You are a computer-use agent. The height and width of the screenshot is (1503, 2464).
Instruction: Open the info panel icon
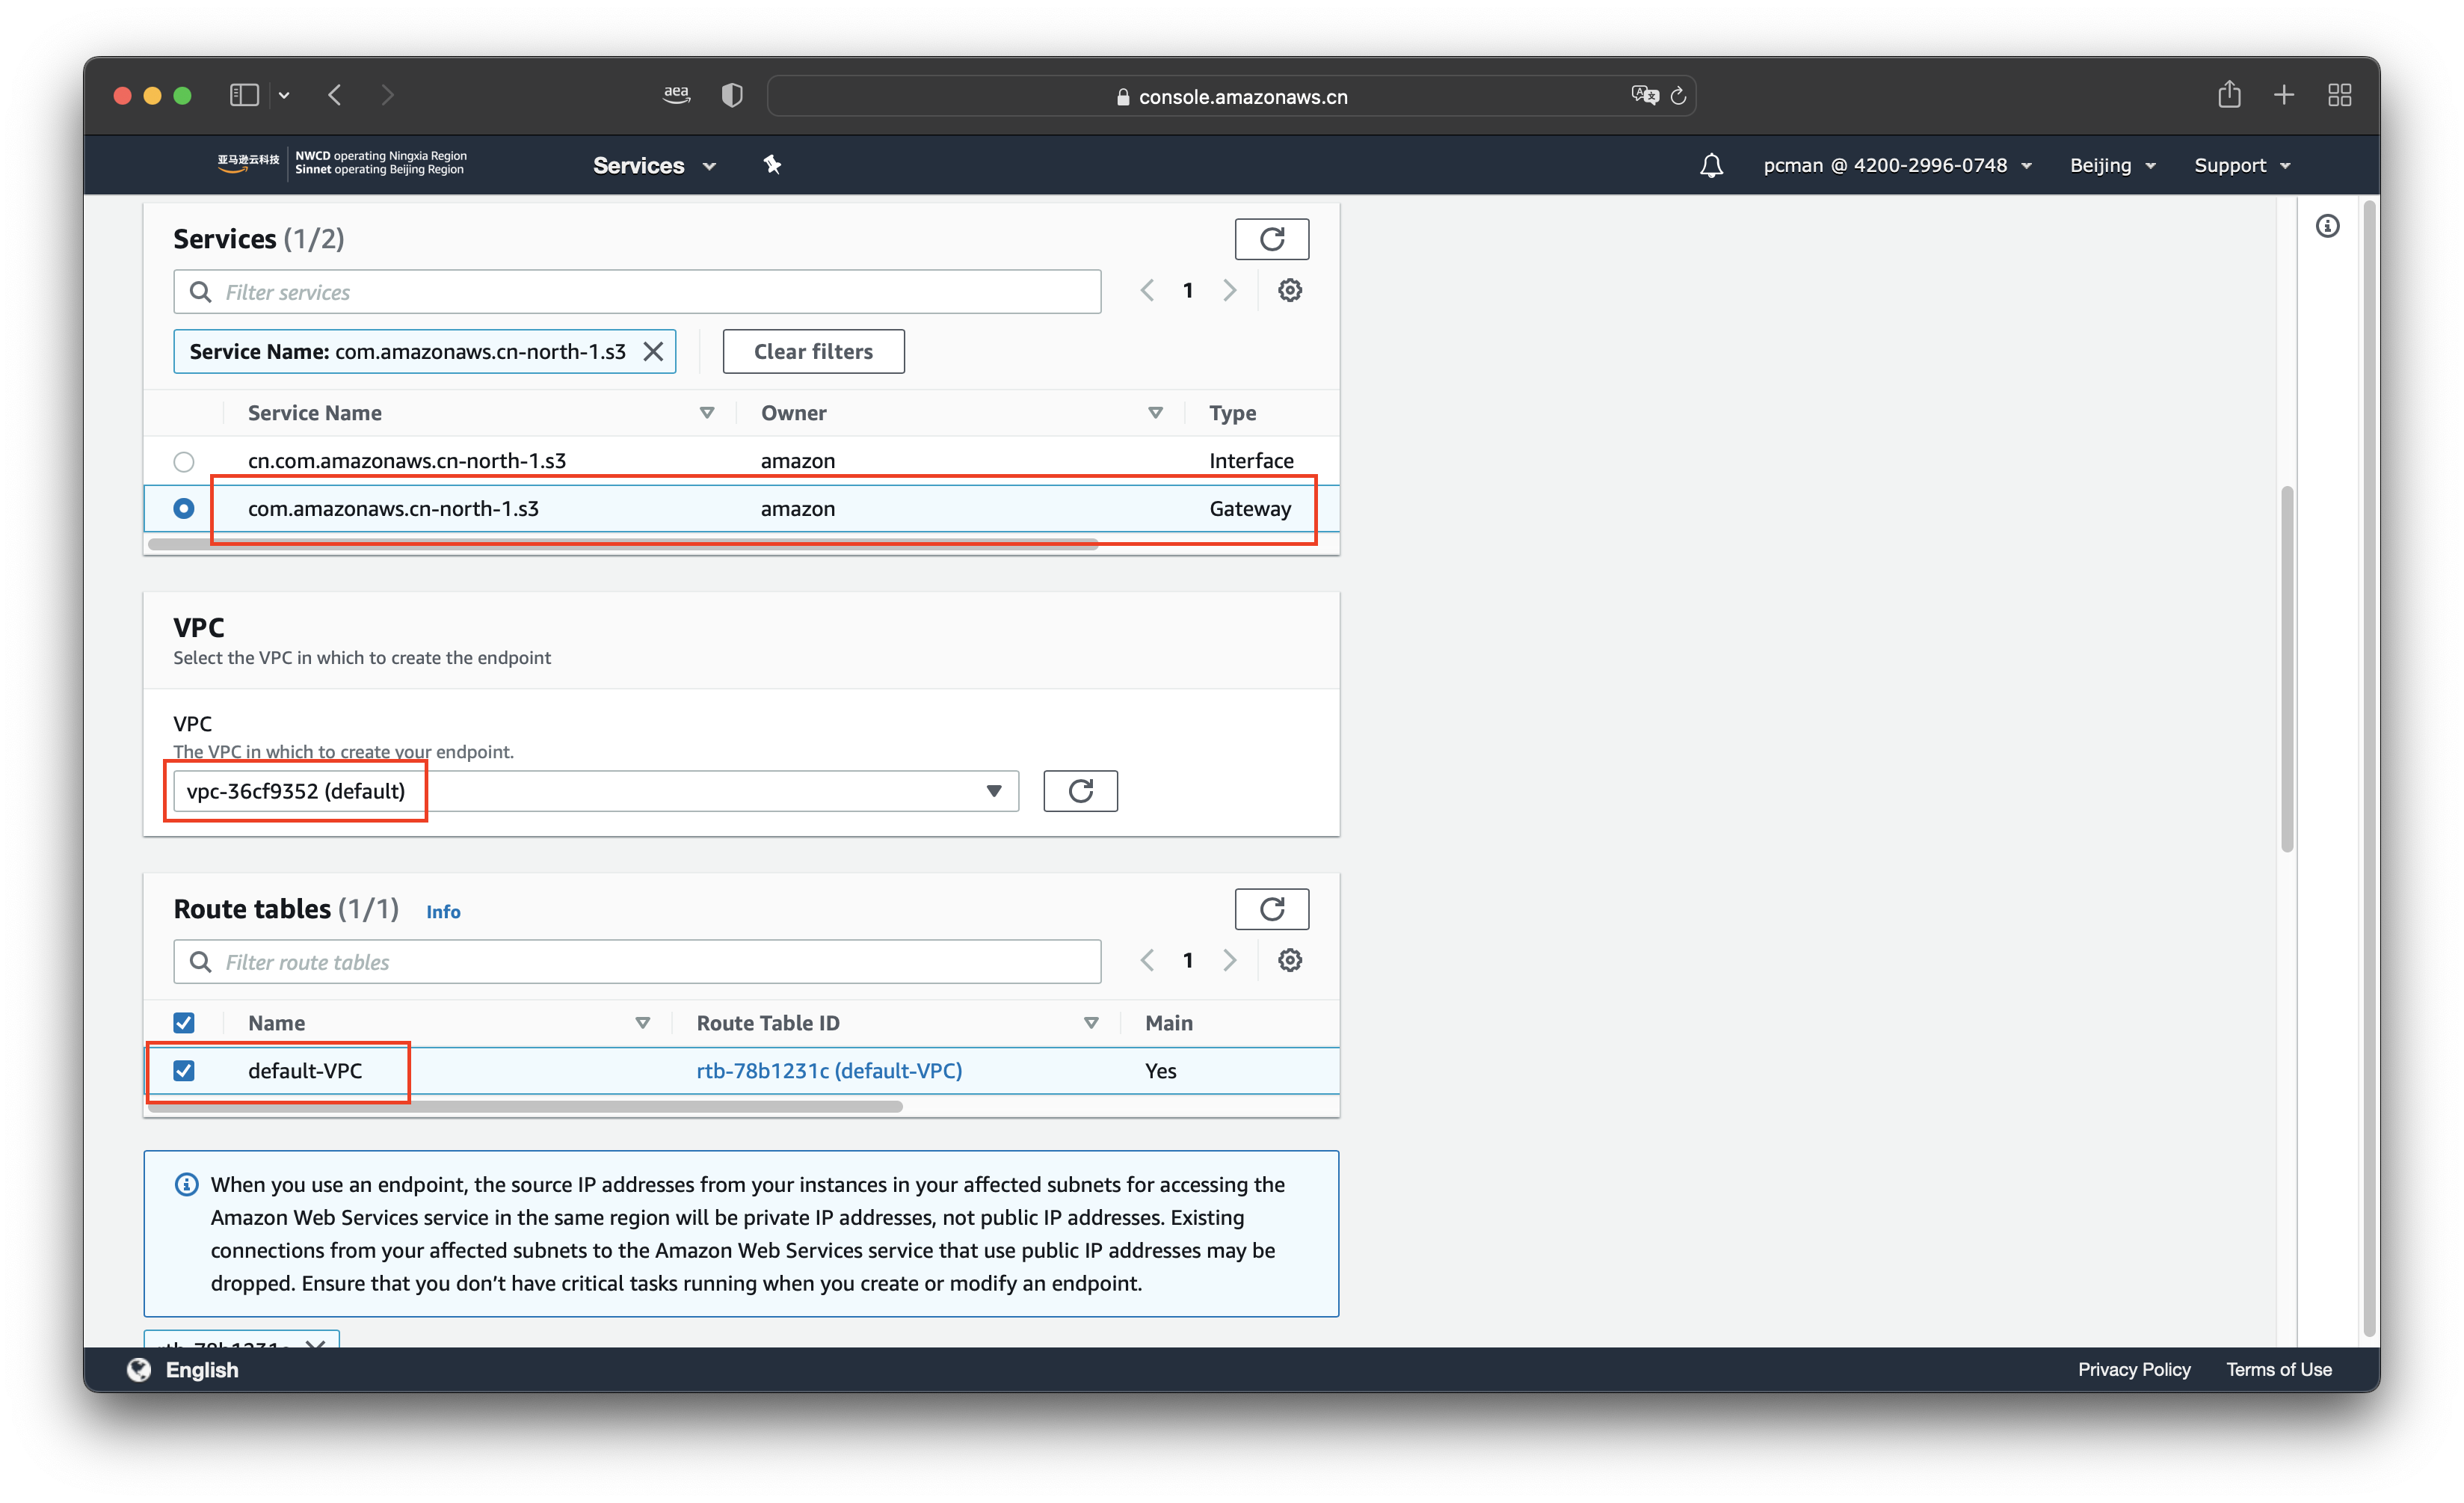pyautogui.click(x=2328, y=226)
